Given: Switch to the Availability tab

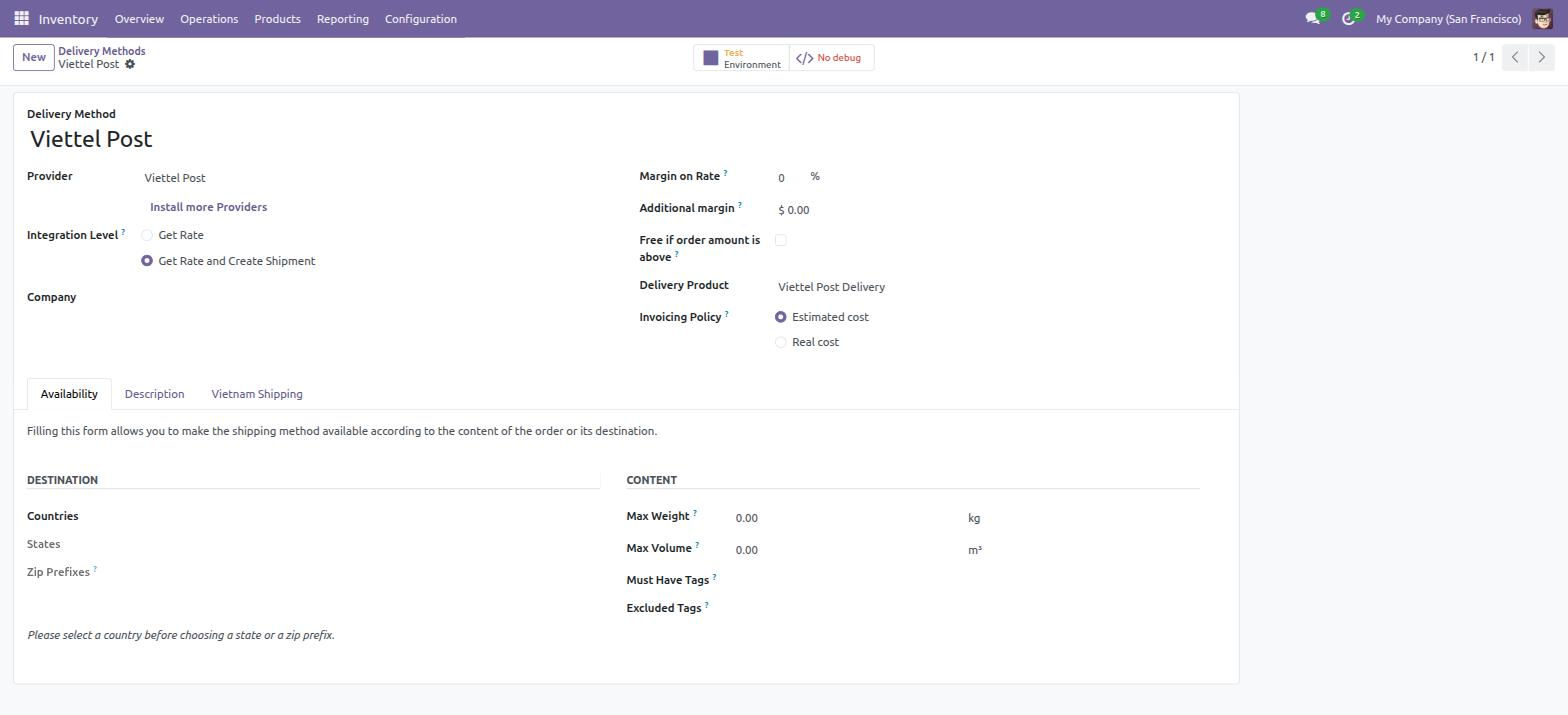Looking at the screenshot, I should point(69,394).
